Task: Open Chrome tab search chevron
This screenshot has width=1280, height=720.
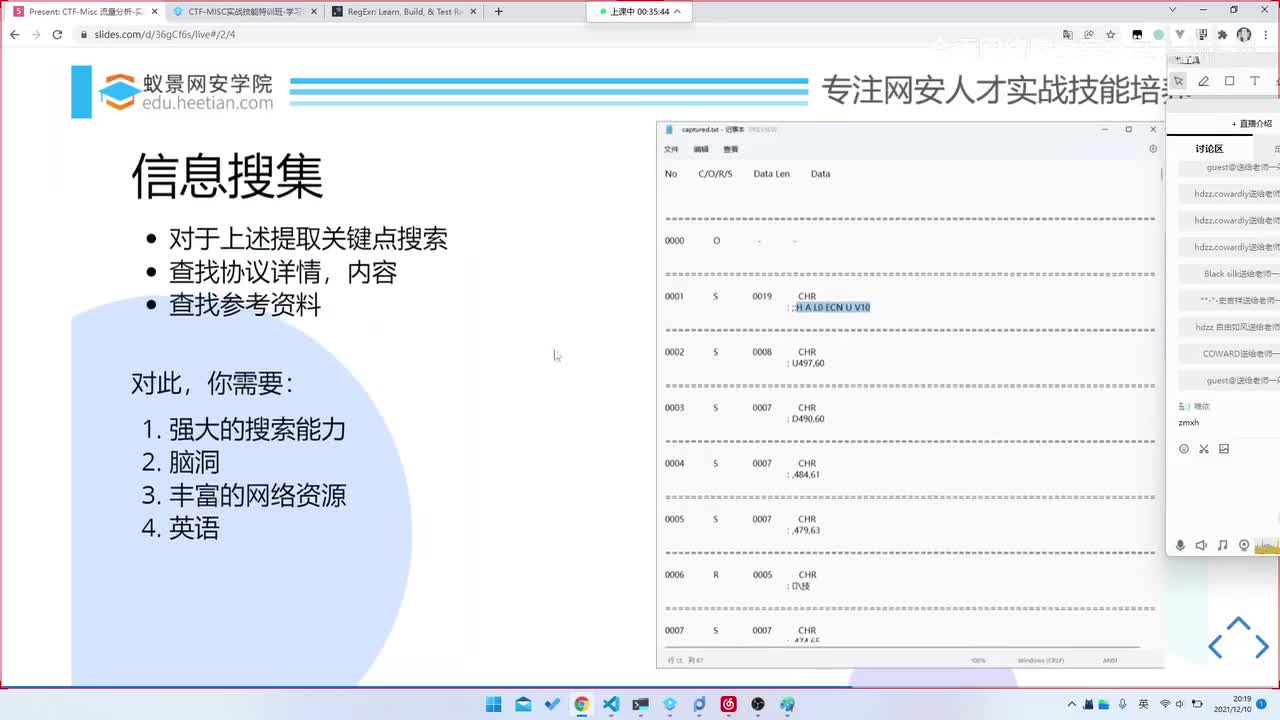Action: pyautogui.click(x=1173, y=10)
